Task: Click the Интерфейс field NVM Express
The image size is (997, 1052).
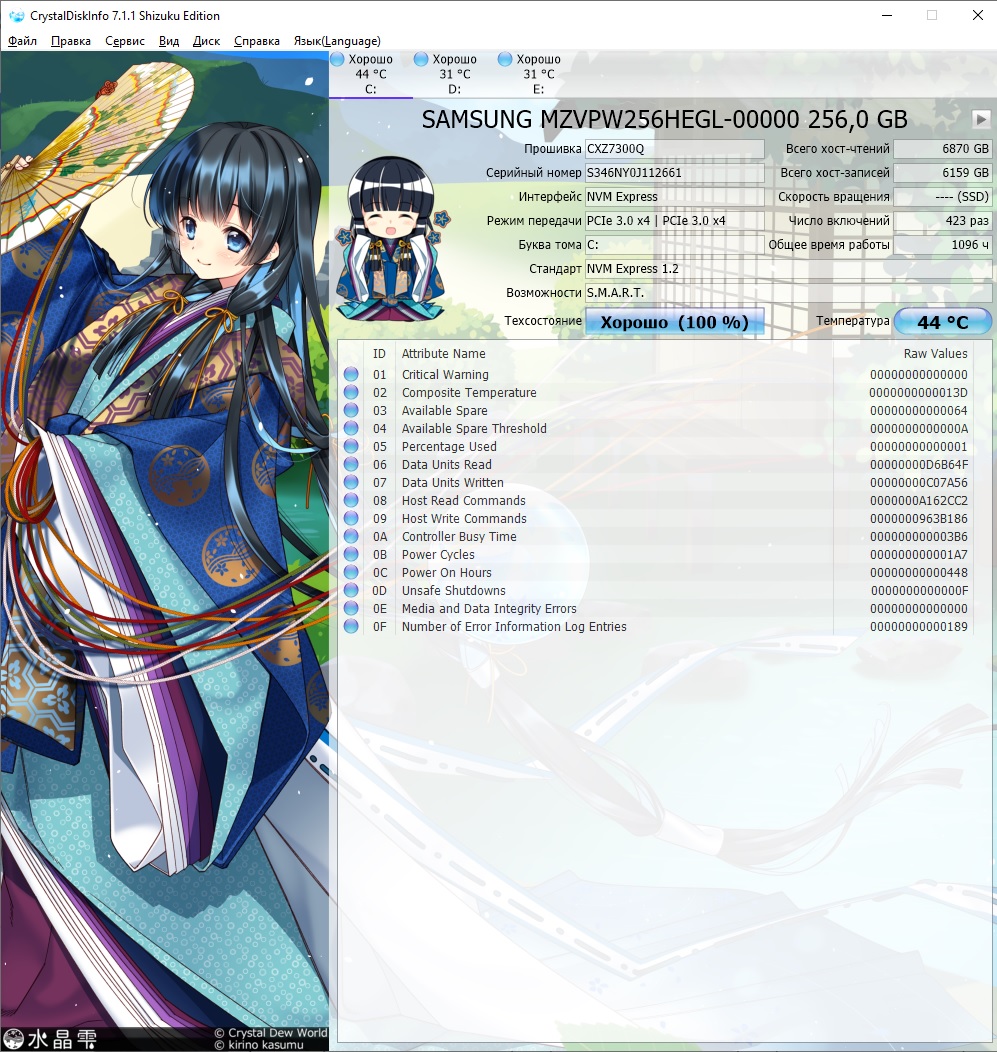Action: point(675,197)
